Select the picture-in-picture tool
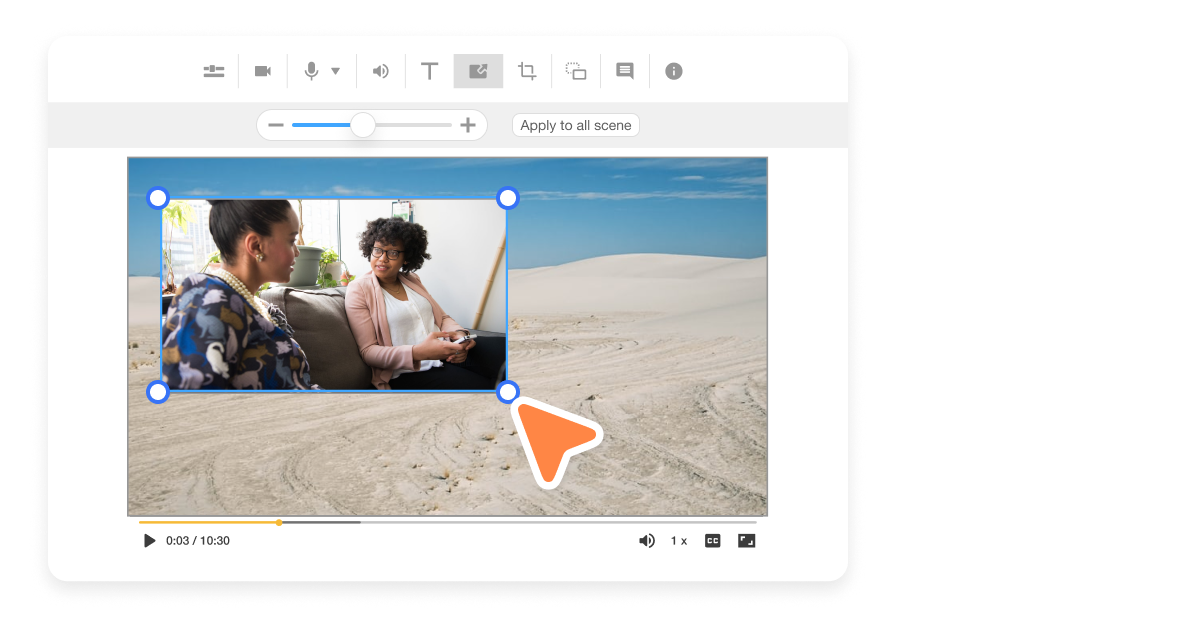1200x636 pixels. [x=478, y=70]
